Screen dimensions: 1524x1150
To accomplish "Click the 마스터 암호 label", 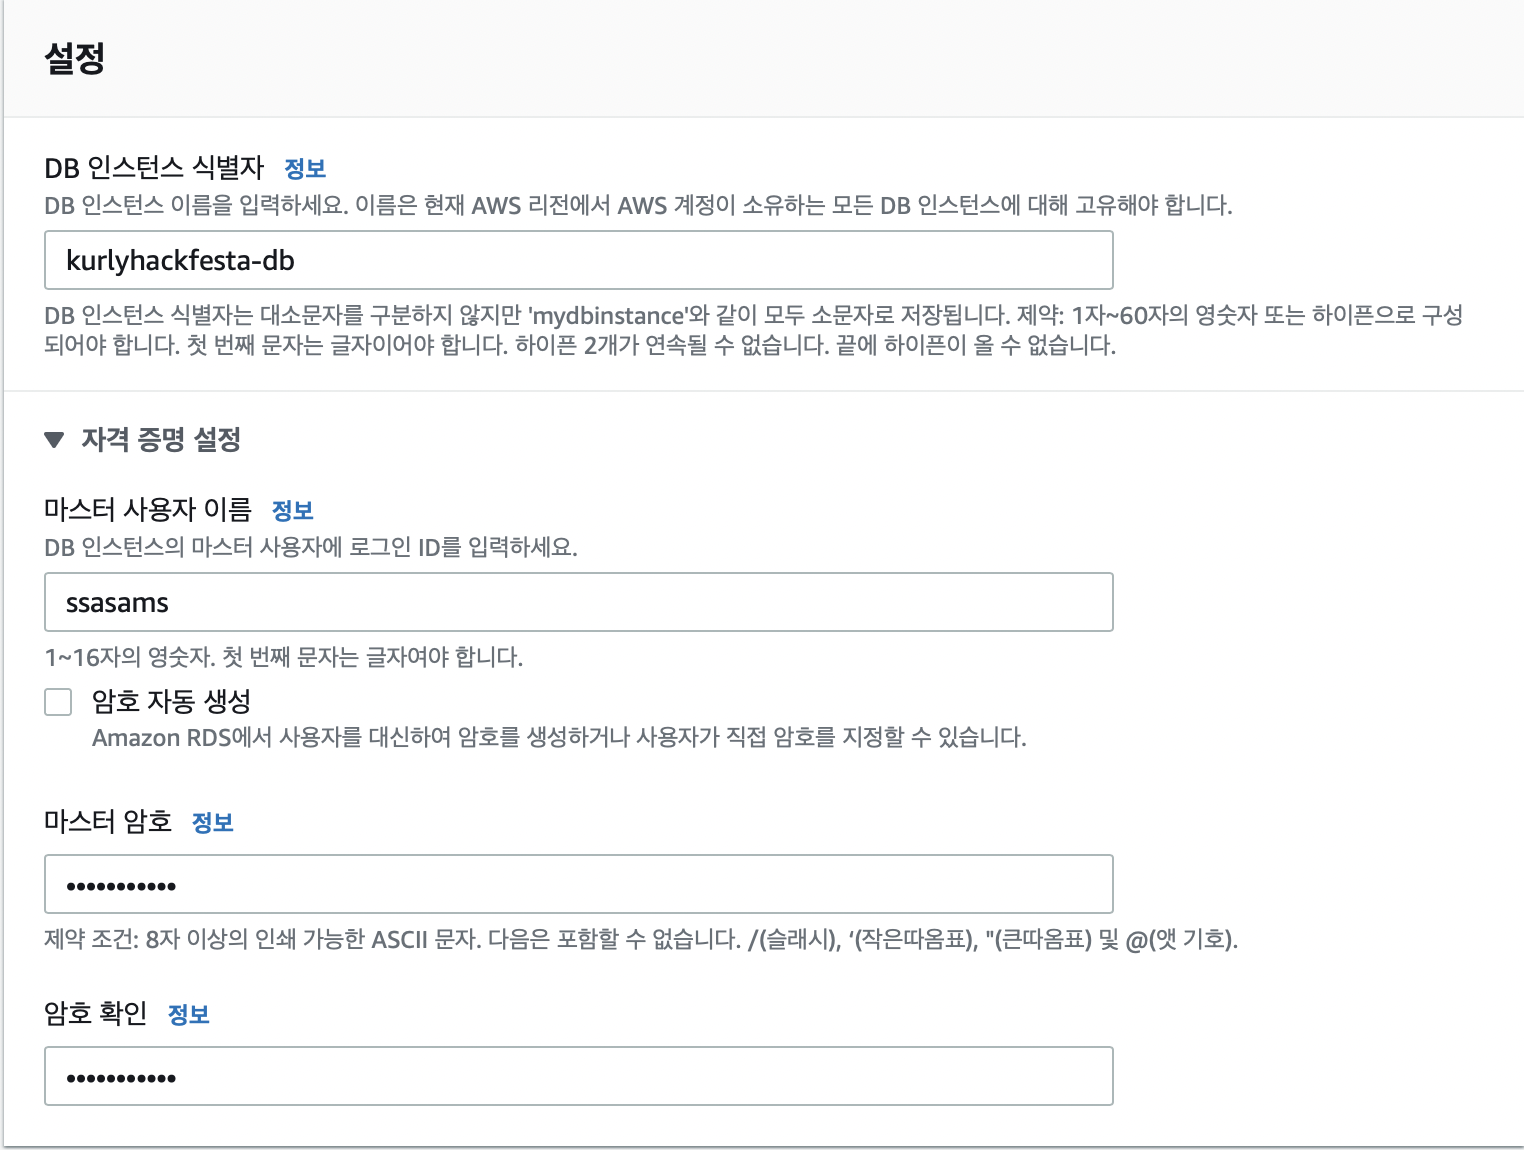I will [108, 821].
